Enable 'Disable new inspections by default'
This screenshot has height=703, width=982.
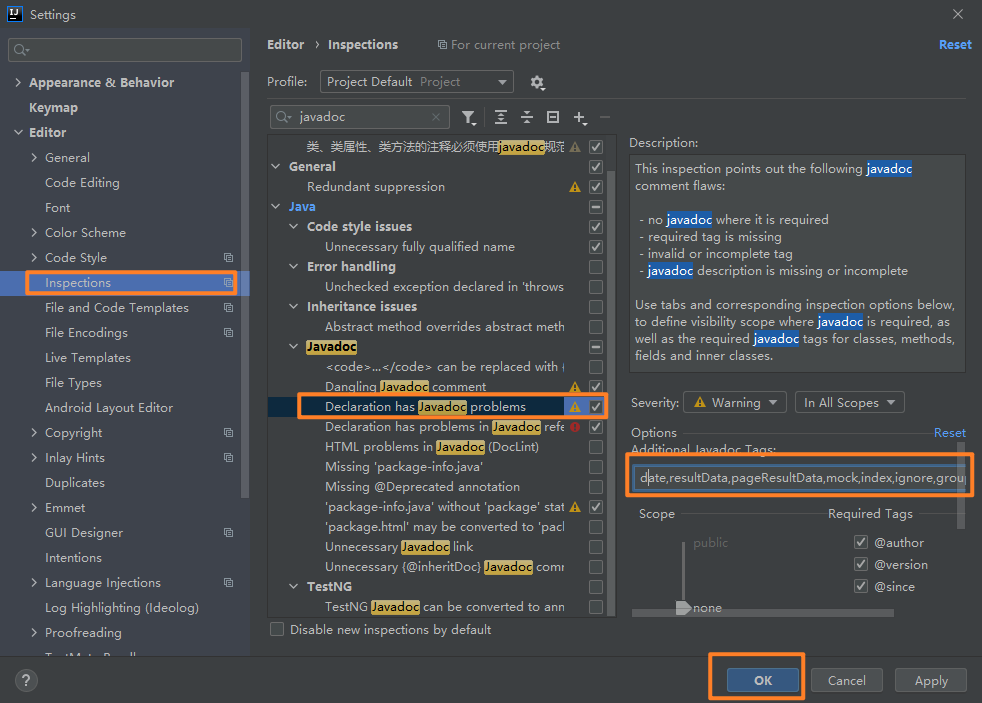tap(277, 630)
